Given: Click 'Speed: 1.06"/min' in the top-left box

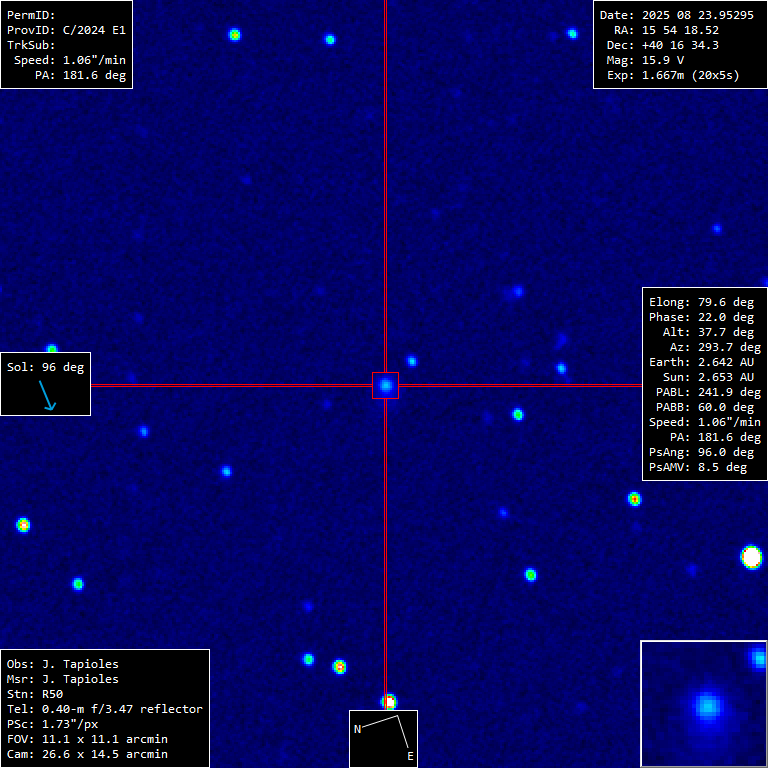Looking at the screenshot, I should [70, 60].
